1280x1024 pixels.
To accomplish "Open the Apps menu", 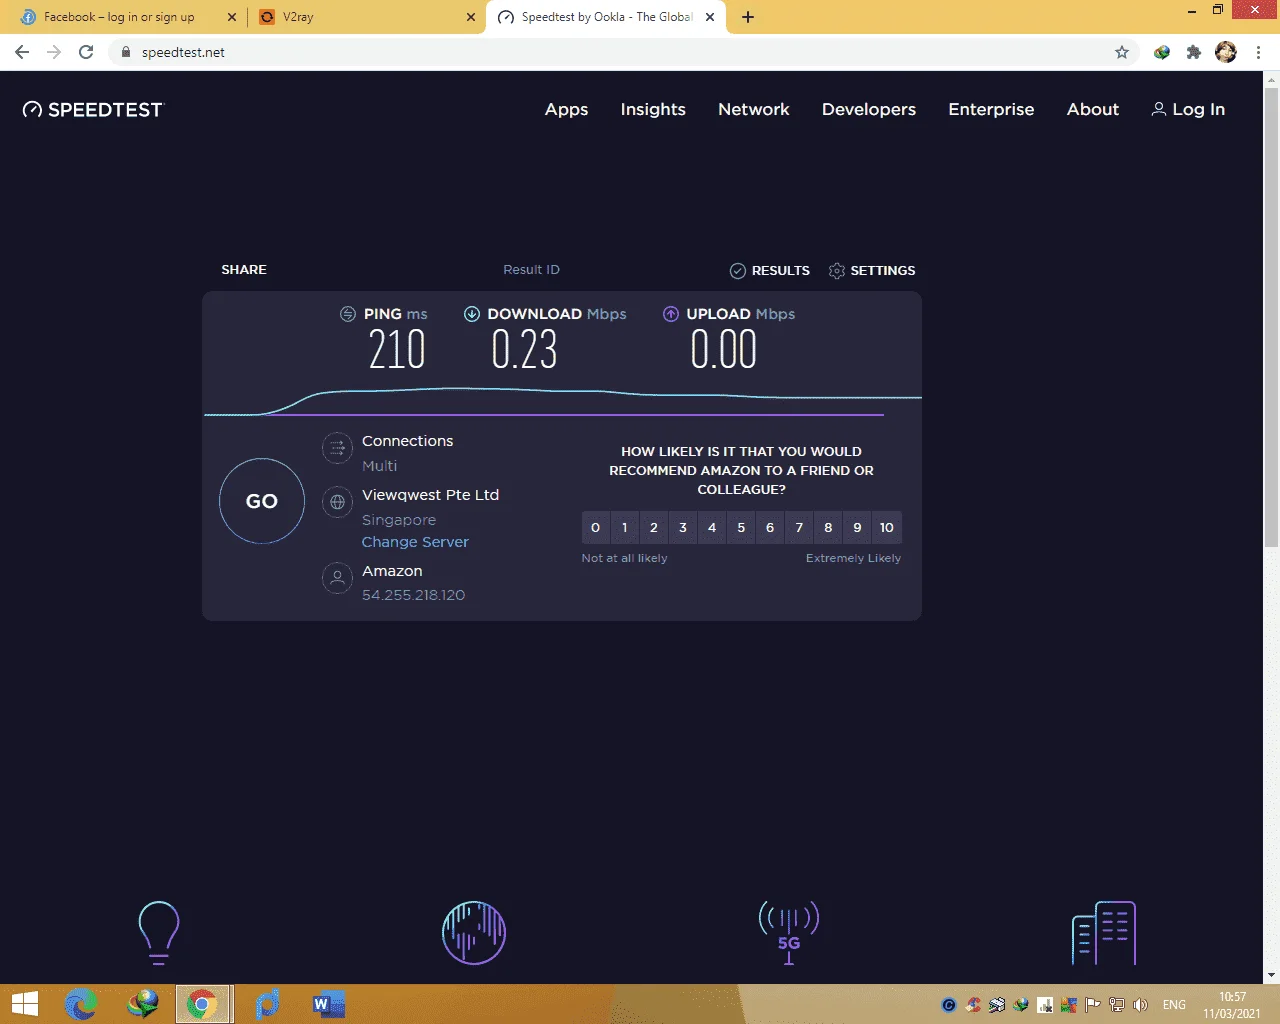I will [566, 110].
